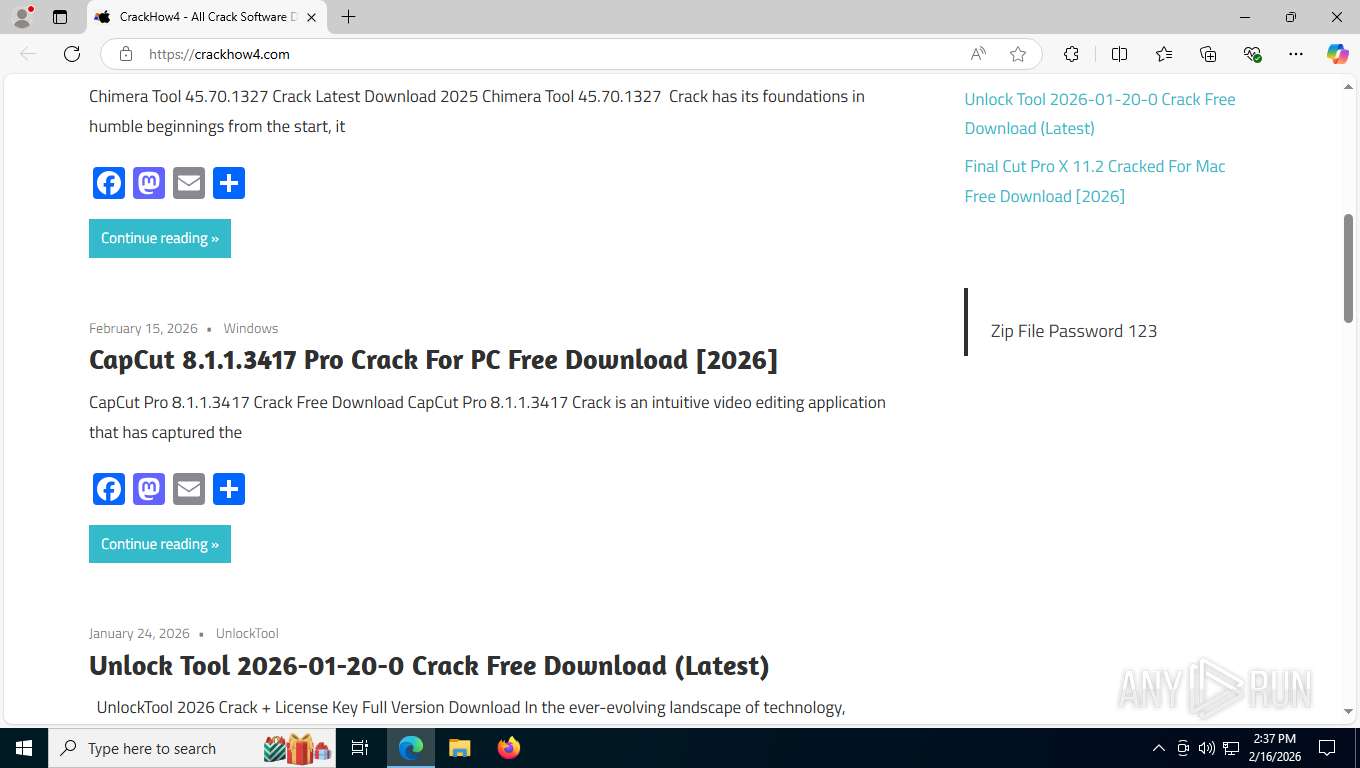
Task: Open the Copilot sidebar icon
Action: [x=1337, y=54]
